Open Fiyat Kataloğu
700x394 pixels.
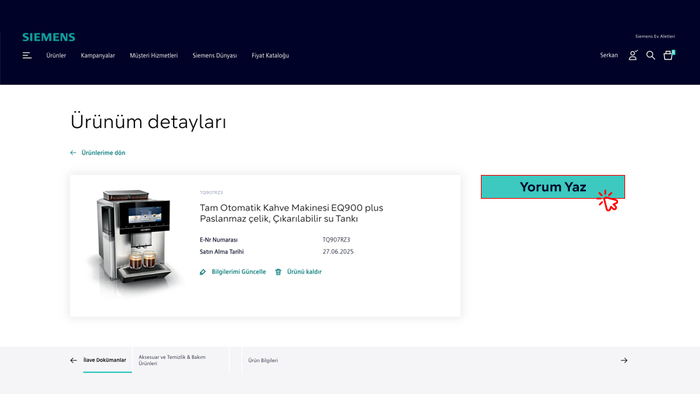pos(270,55)
